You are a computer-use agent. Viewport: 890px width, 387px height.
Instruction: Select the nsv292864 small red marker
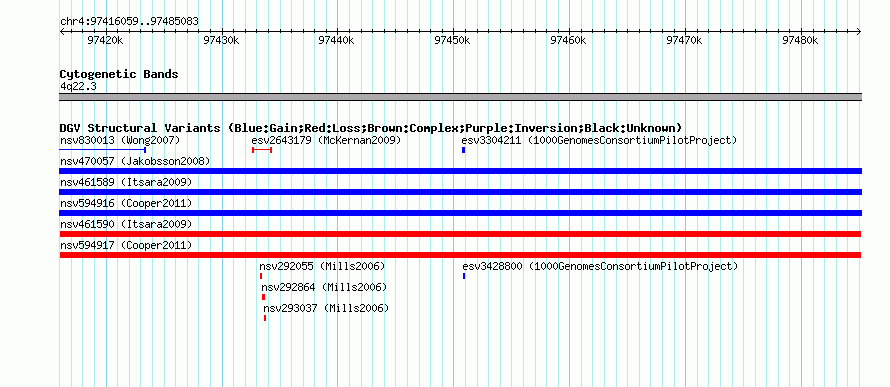[263, 297]
